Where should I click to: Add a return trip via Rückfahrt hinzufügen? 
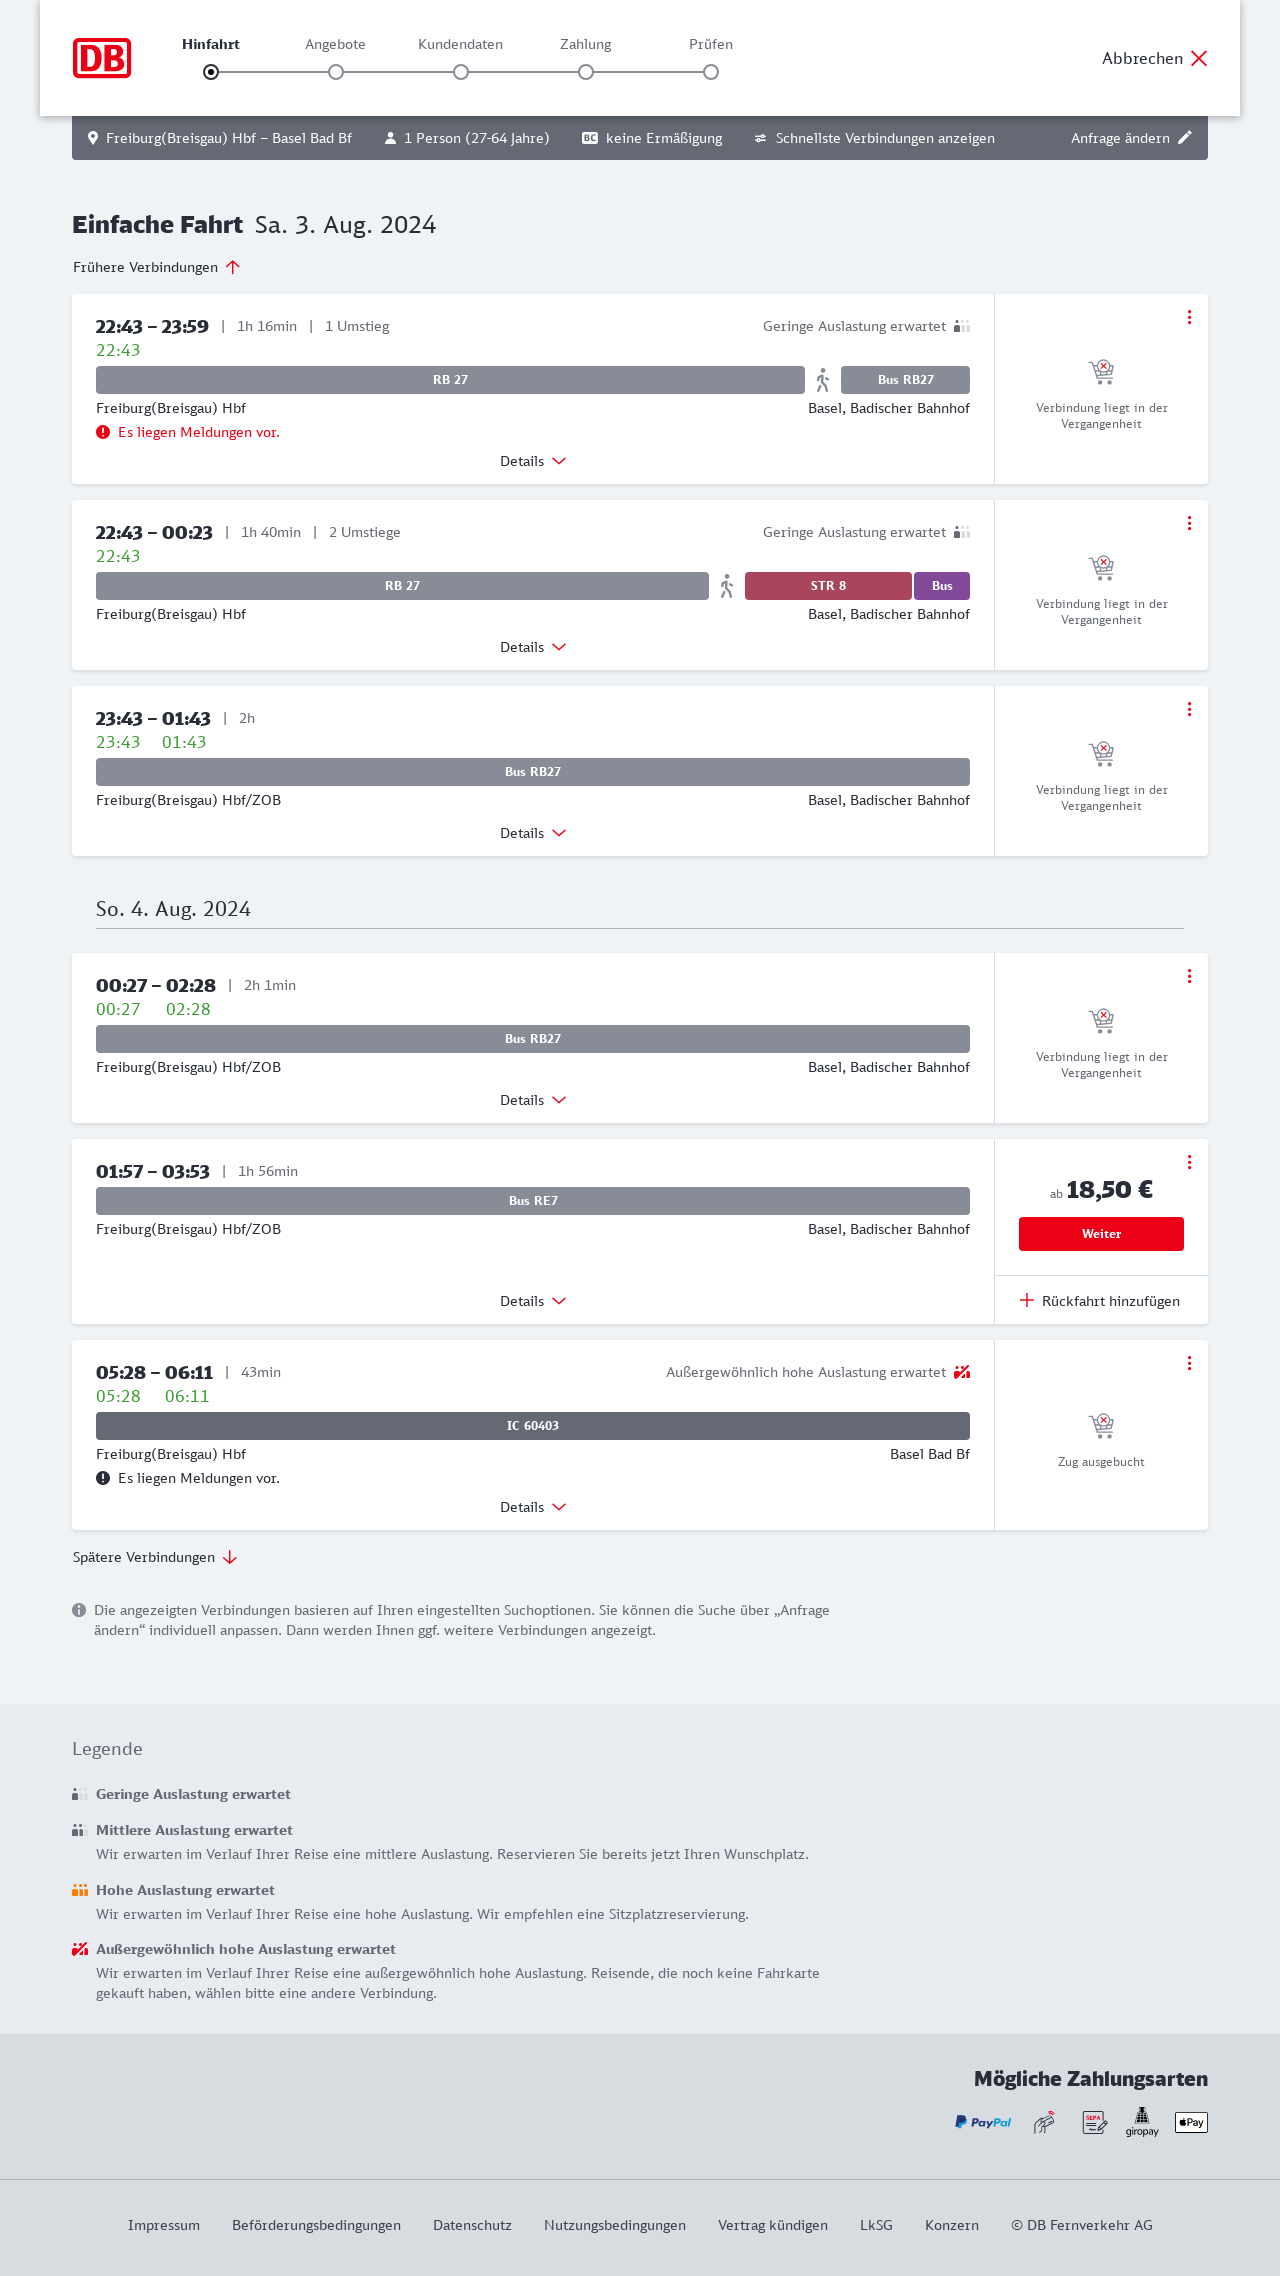click(1100, 1301)
